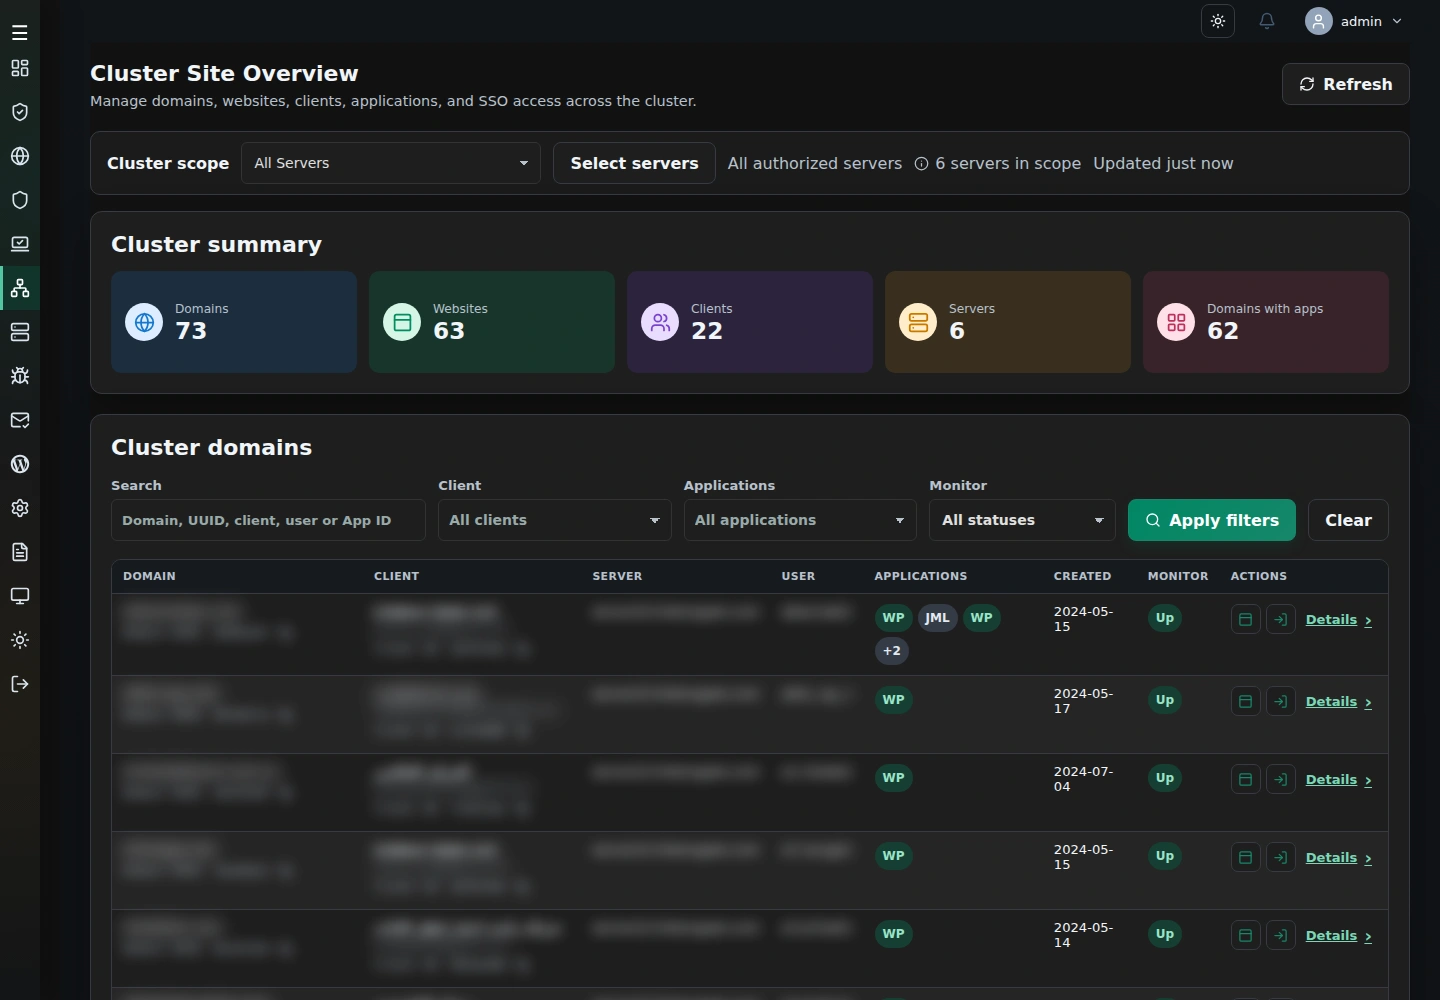1440x1000 pixels.
Task: Toggle the light/dark theme in top bar
Action: click(1218, 21)
